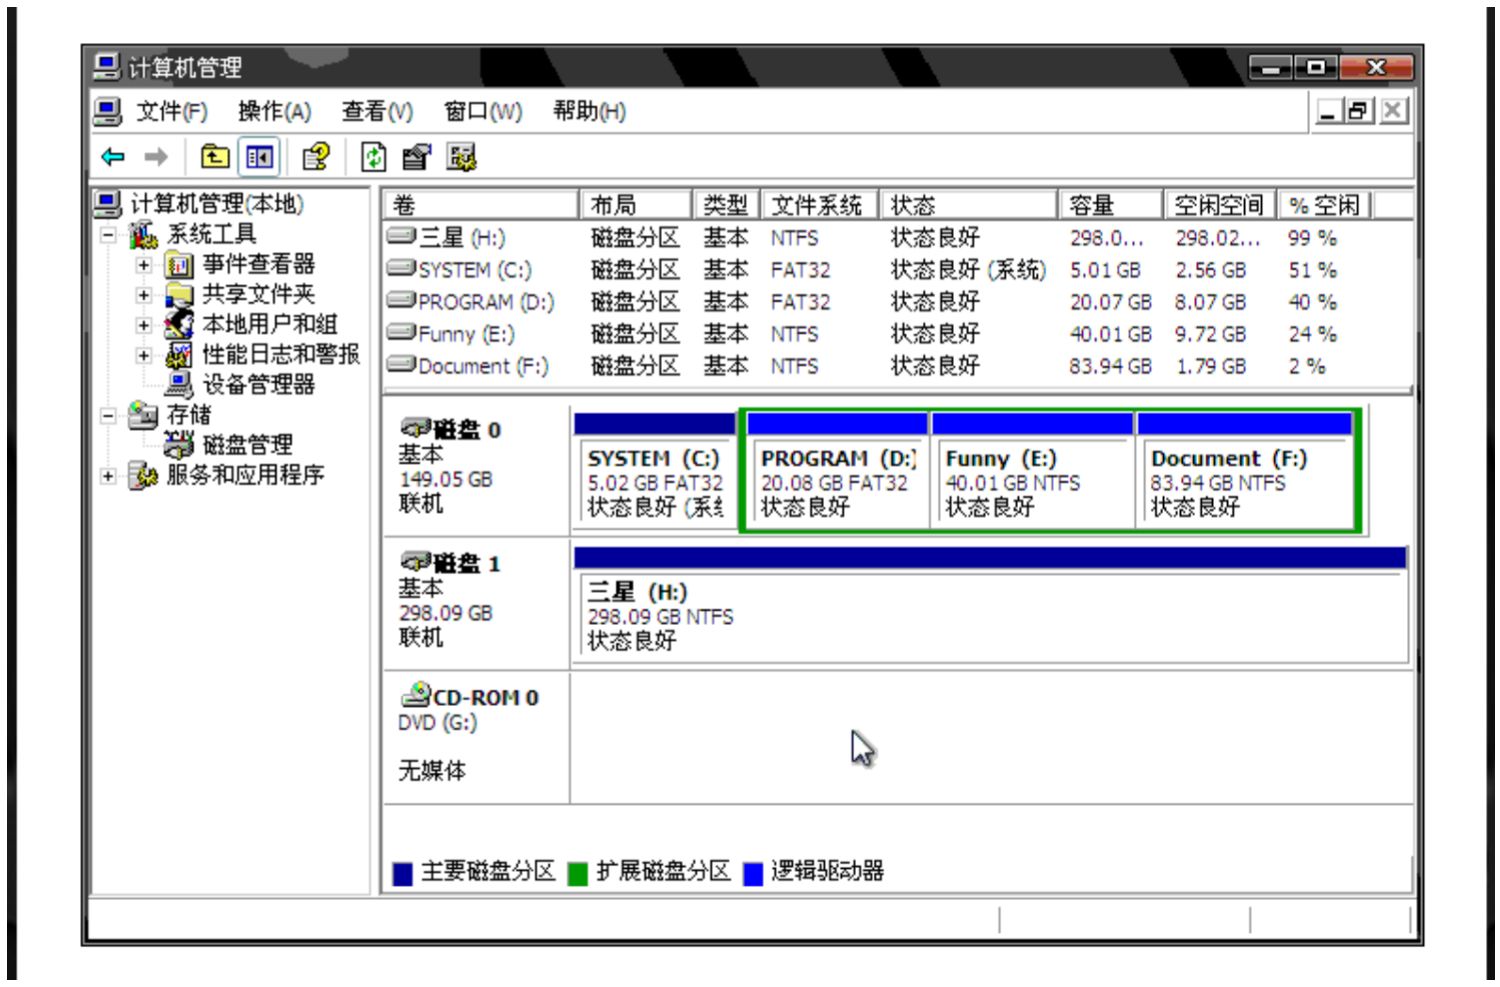Minimize the inner MDI child window

(x=1328, y=111)
